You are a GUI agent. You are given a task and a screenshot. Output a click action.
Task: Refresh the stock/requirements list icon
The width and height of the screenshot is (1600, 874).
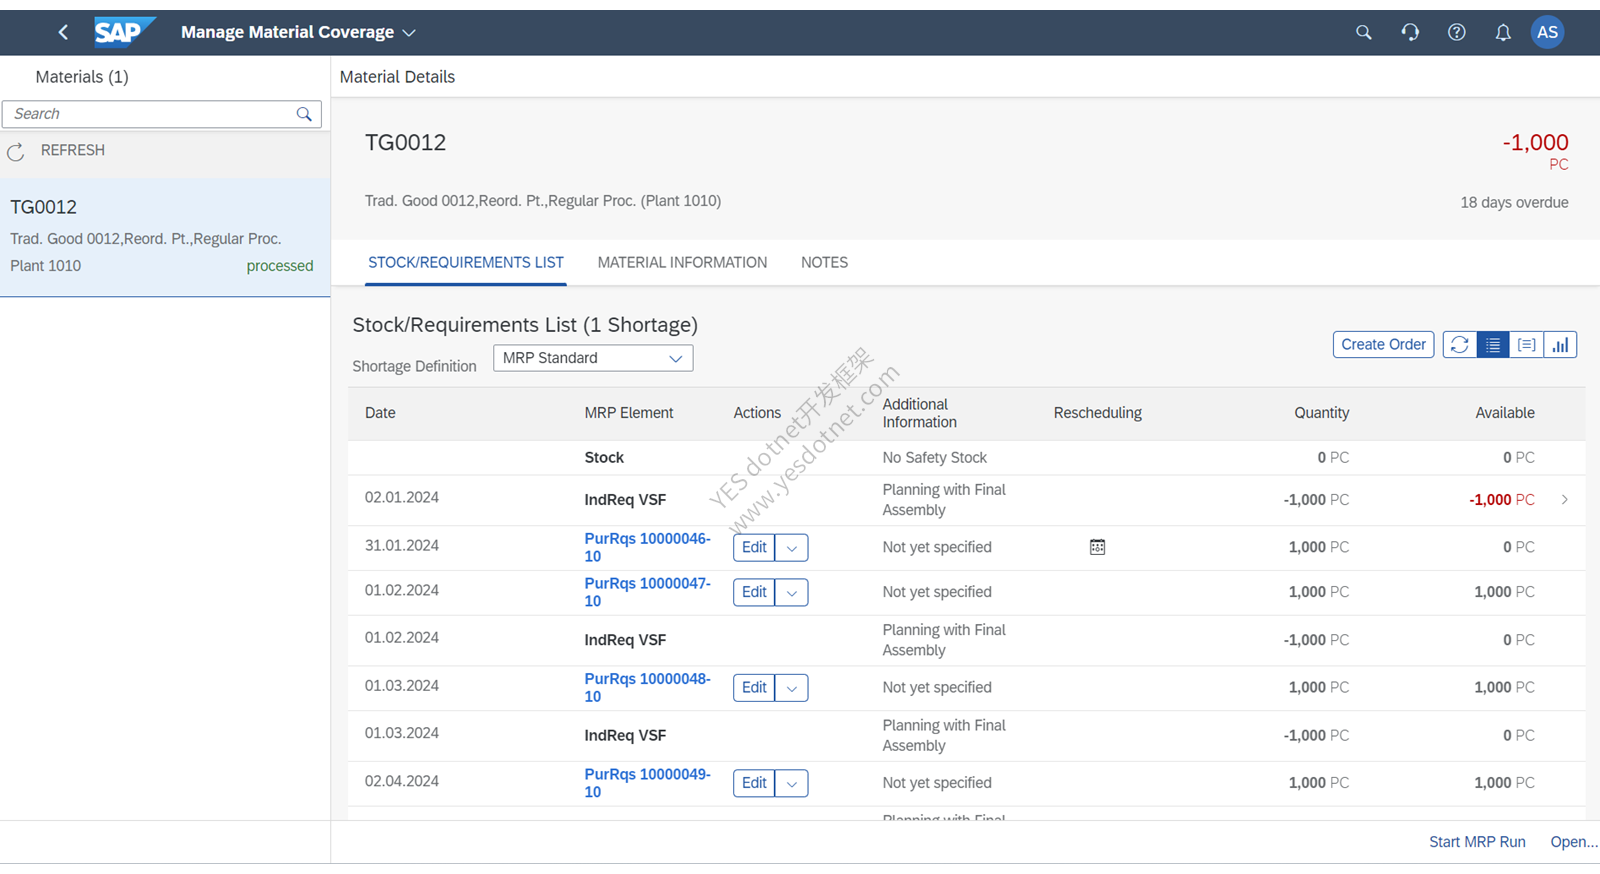(x=1459, y=345)
